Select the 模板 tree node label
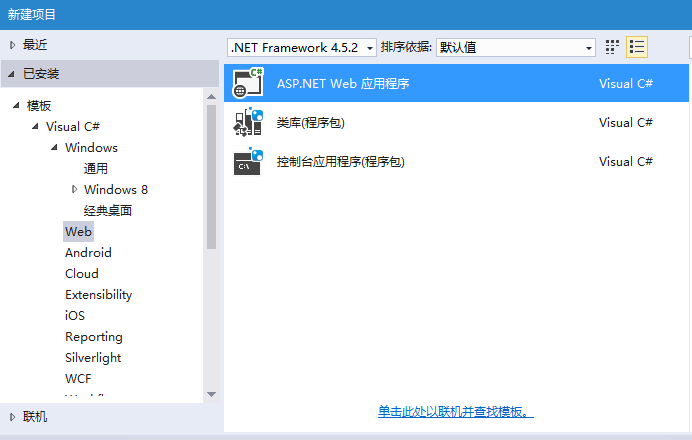Viewport: 692px width, 440px height. tap(39, 105)
